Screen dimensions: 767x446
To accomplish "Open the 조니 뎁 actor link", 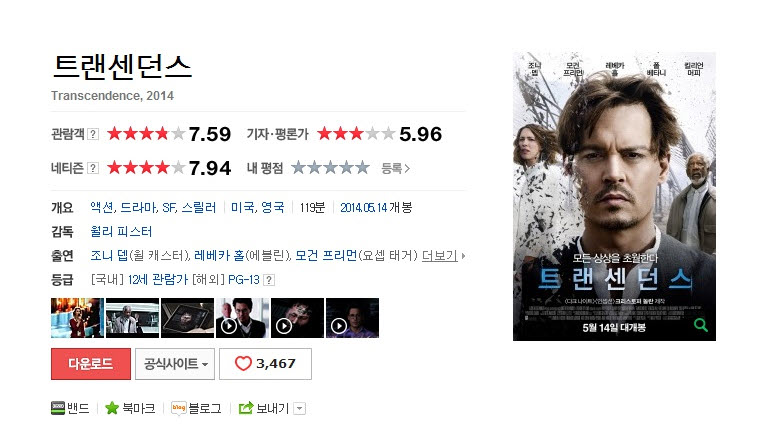I will (x=109, y=255).
